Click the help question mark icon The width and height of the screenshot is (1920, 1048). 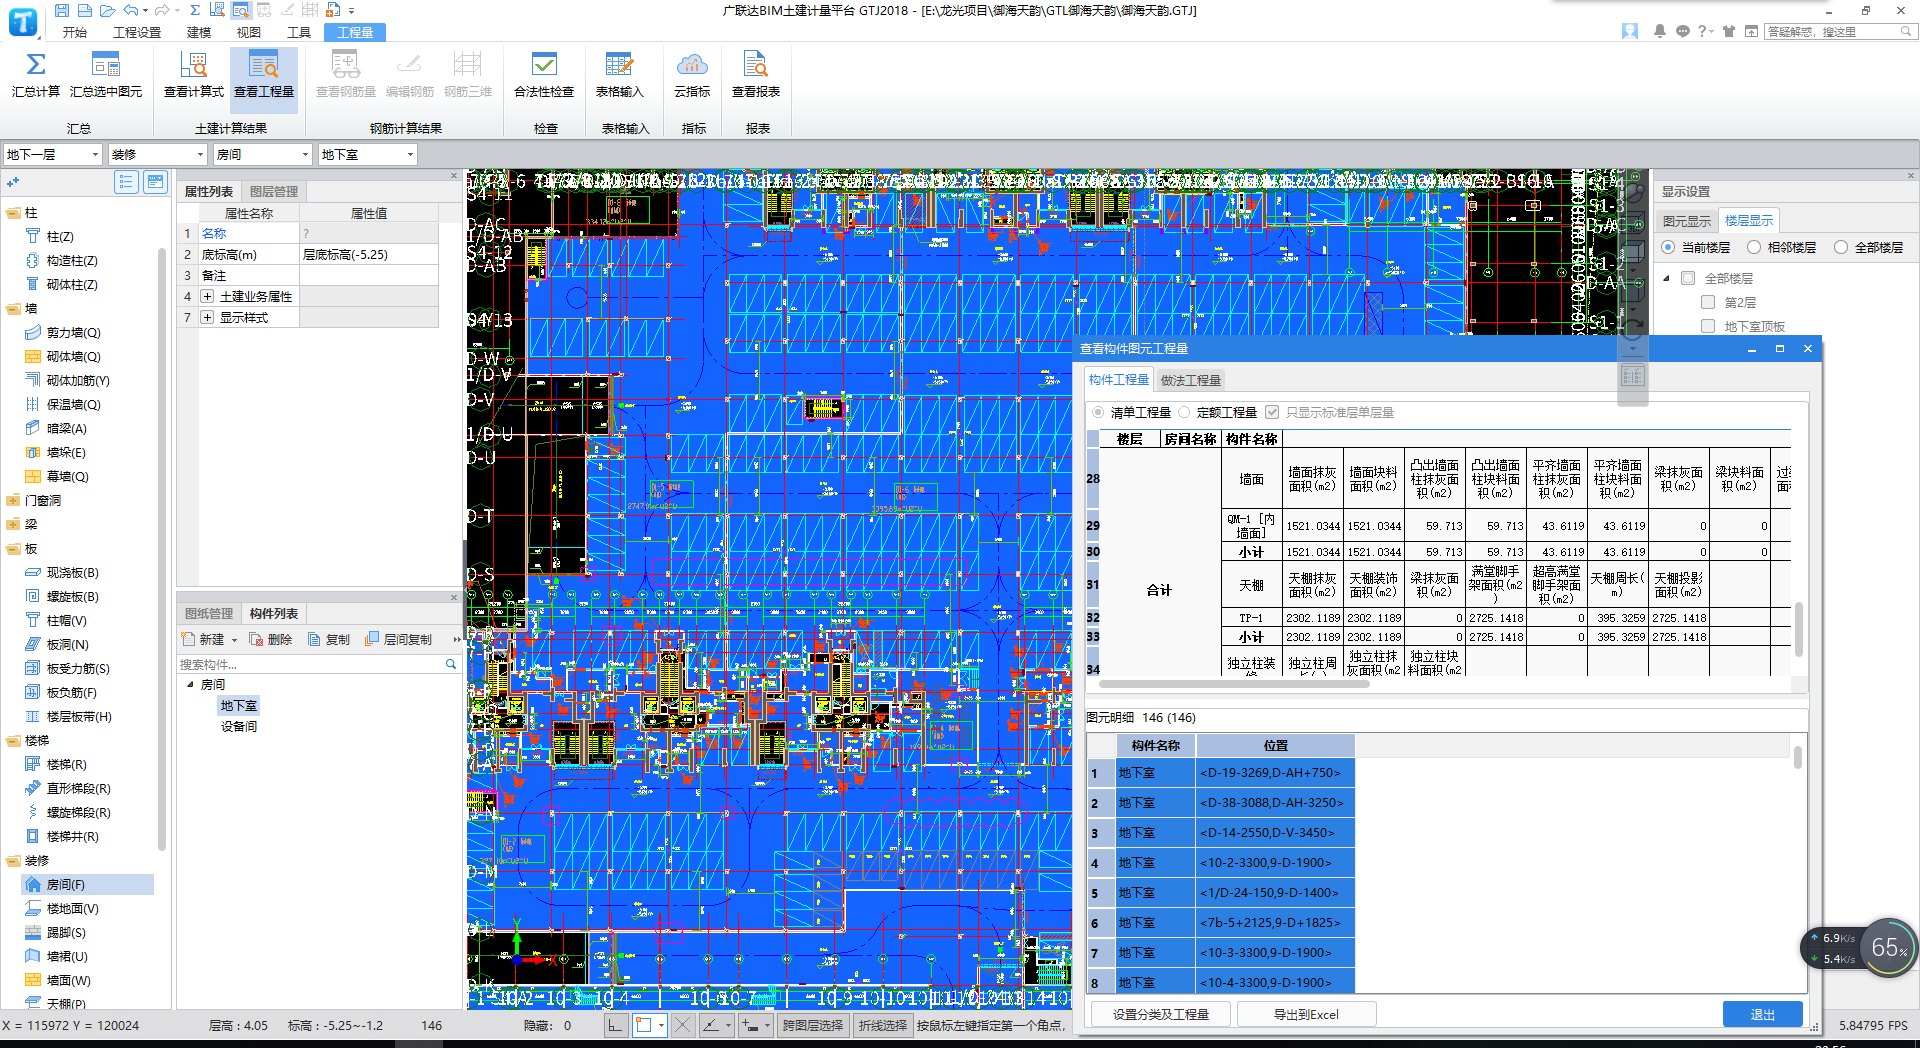point(1702,32)
